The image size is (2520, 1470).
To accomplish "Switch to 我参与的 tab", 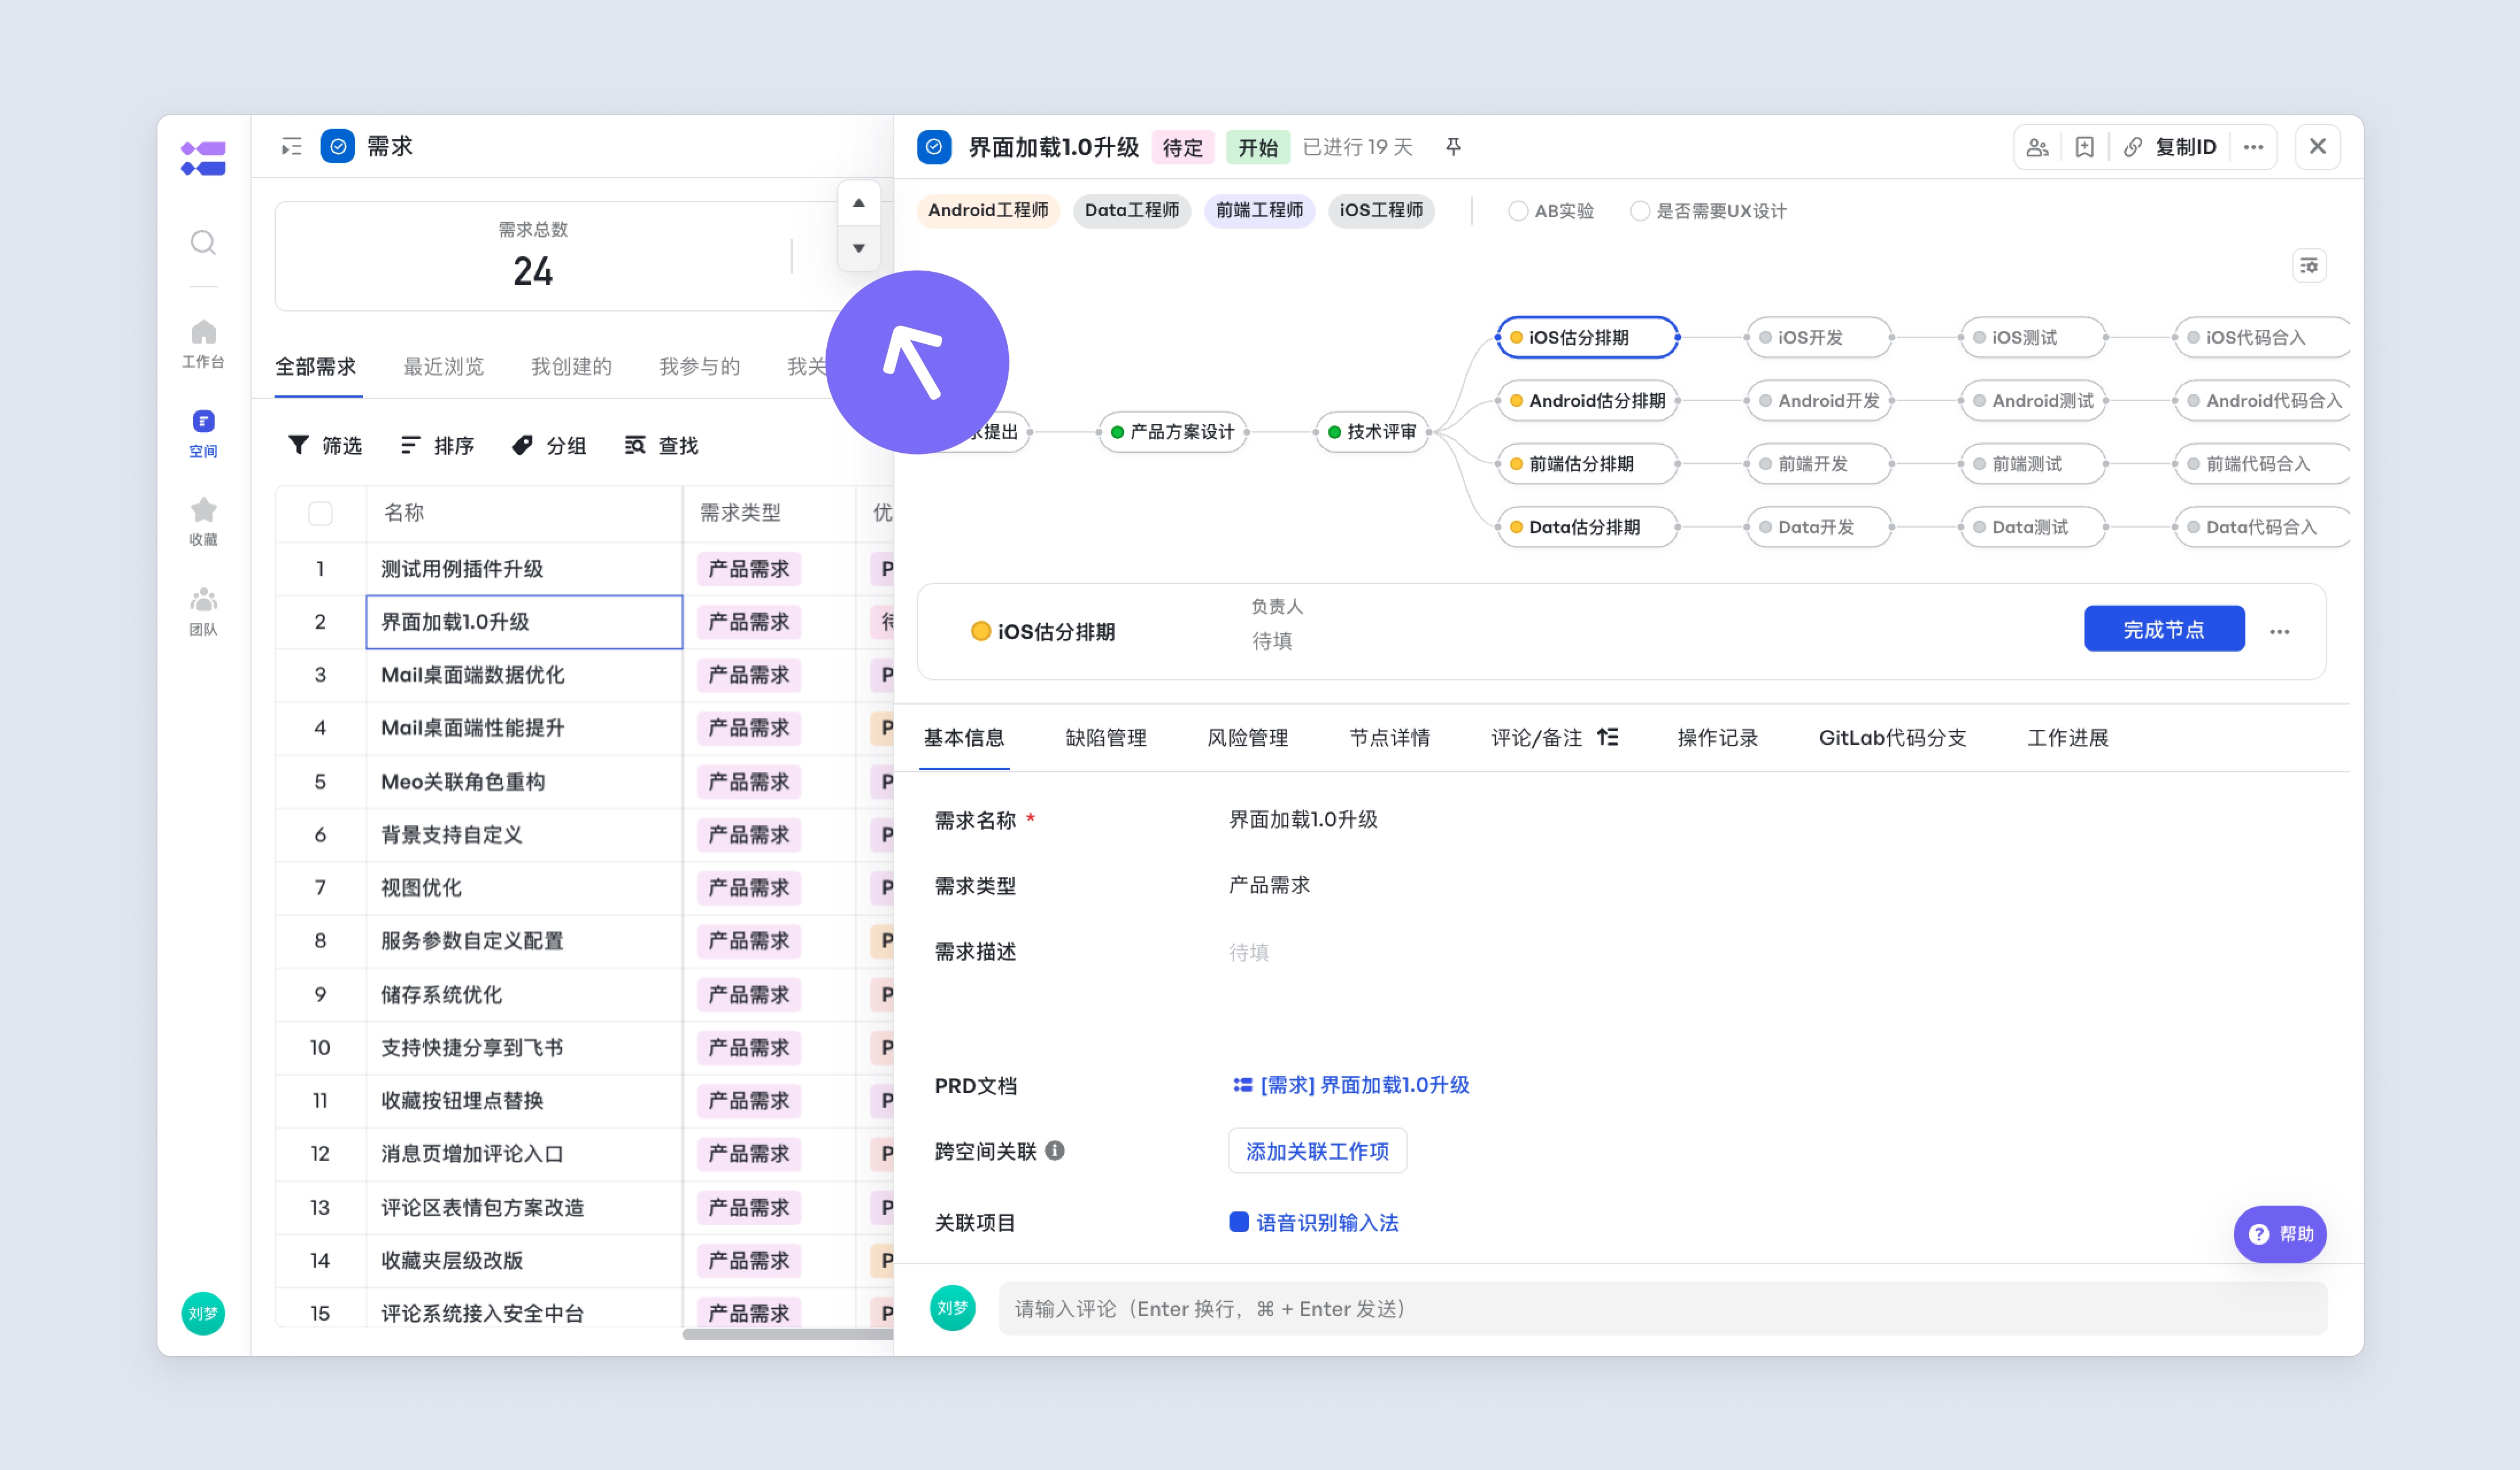I will click(x=700, y=366).
